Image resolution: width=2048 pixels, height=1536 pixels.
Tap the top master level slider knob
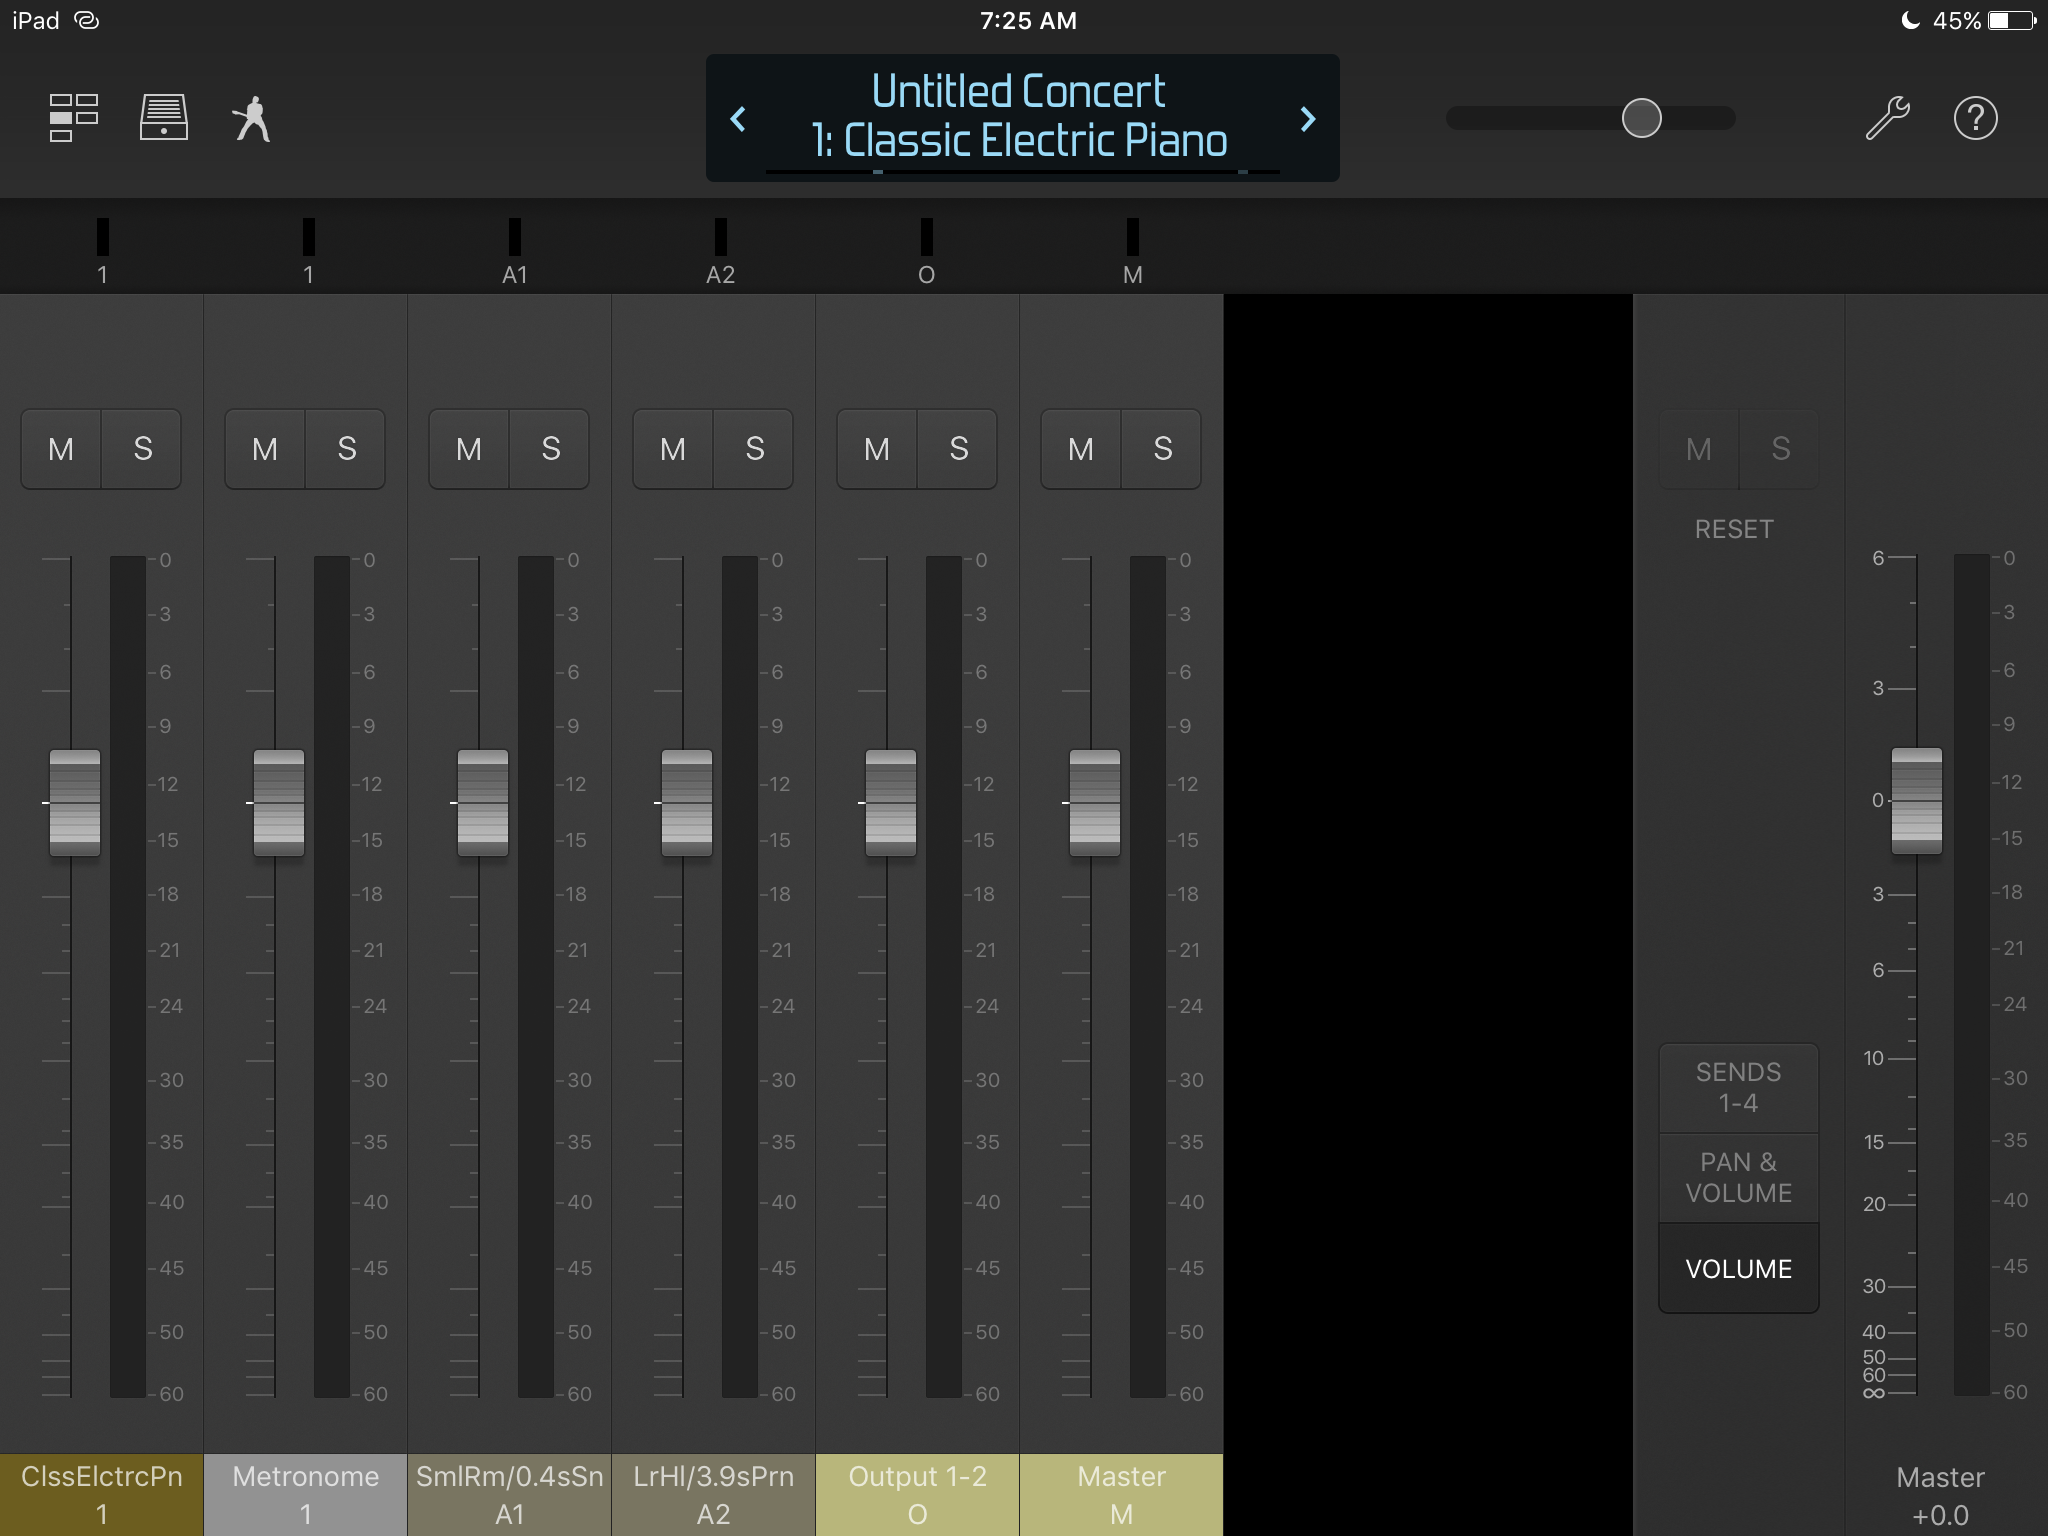point(1641,118)
